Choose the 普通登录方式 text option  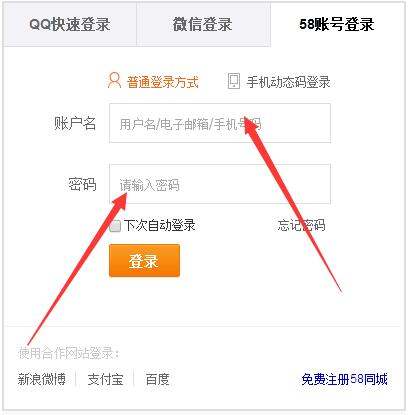[x=162, y=82]
